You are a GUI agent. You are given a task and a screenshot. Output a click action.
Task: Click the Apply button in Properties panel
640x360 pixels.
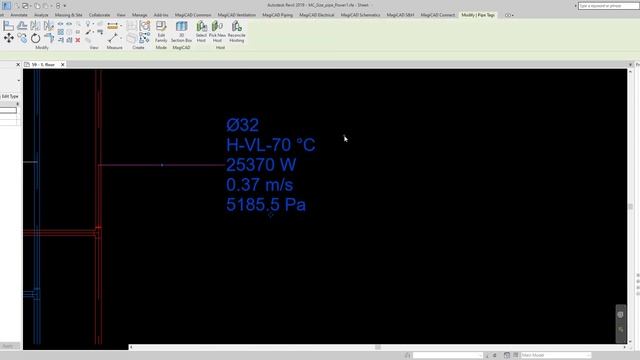[8, 346]
